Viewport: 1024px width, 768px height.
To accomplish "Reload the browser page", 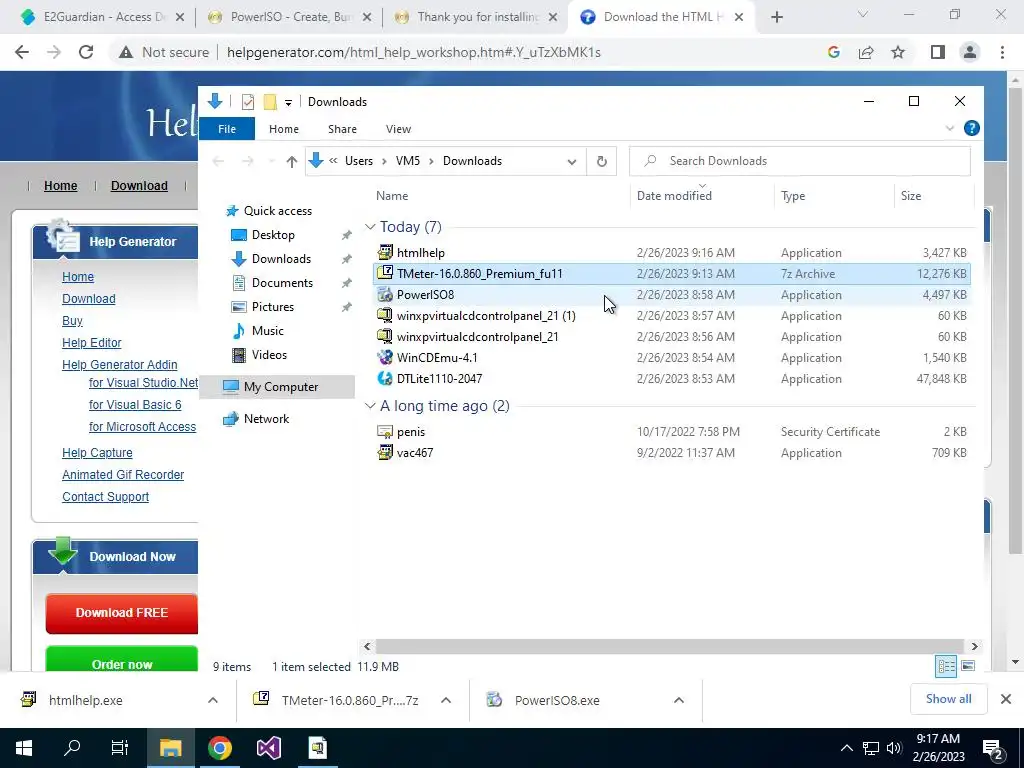I will click(86, 52).
